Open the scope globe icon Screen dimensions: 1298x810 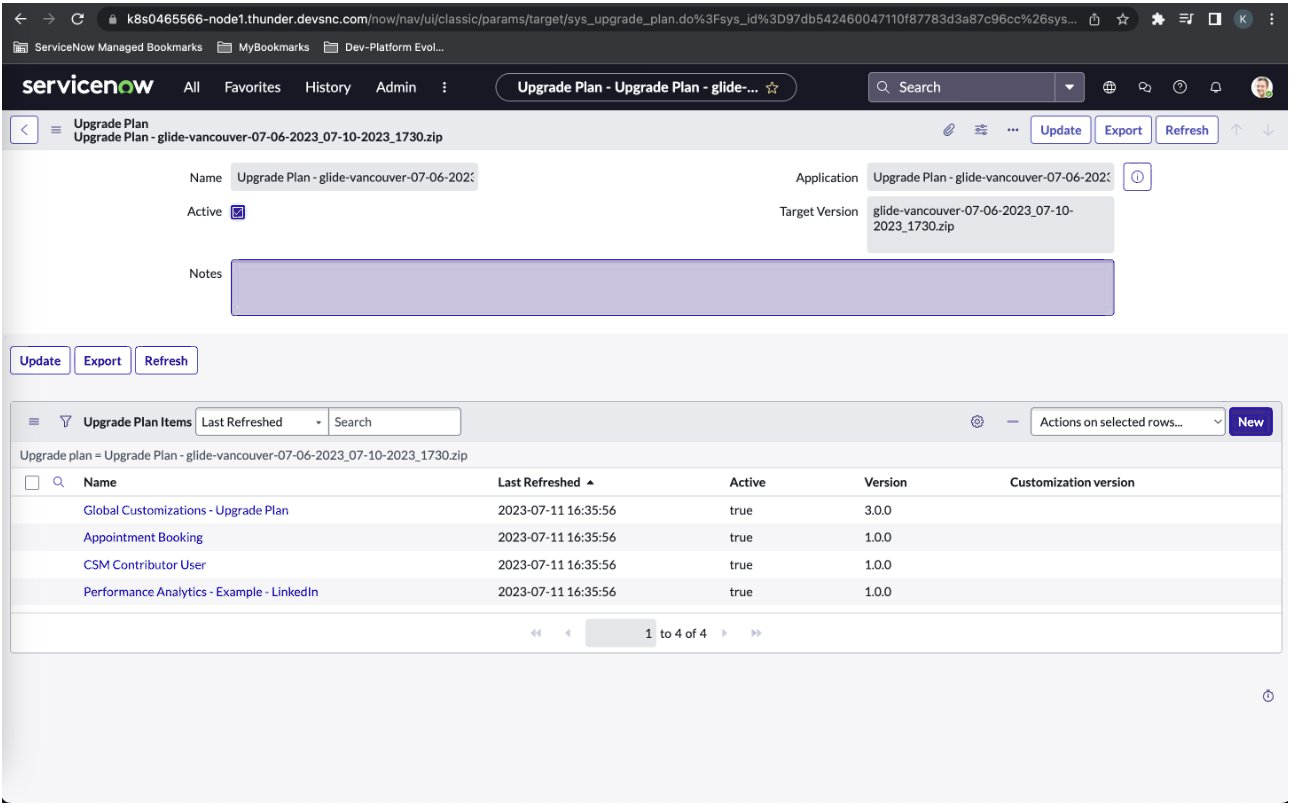tap(1109, 87)
